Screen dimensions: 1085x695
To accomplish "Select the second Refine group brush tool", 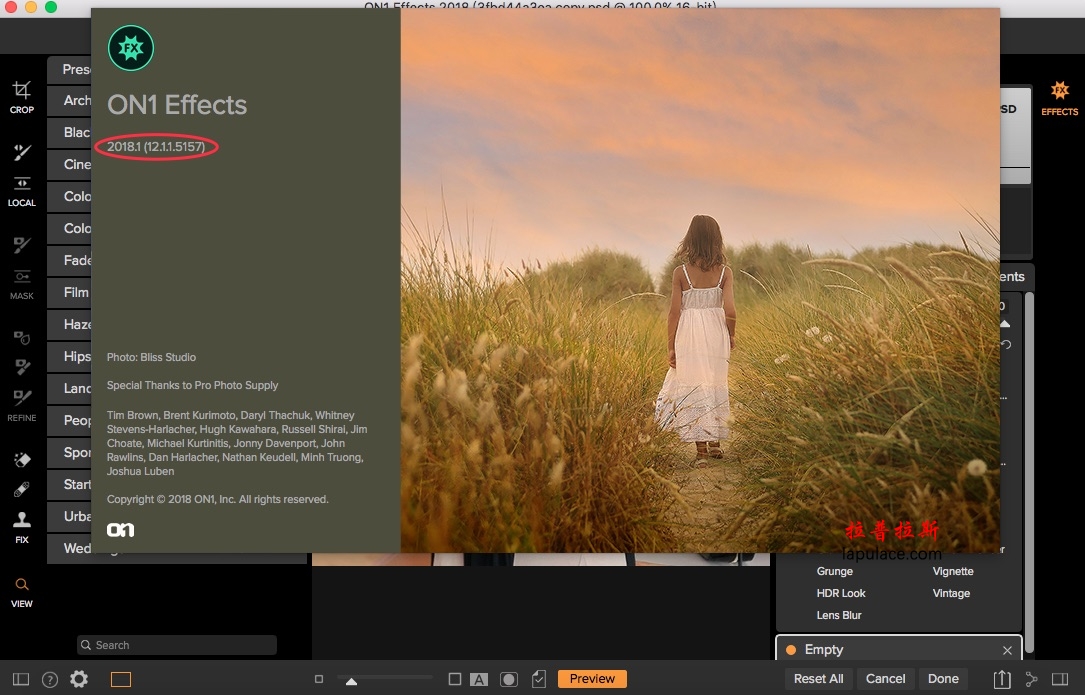I will click(21, 367).
